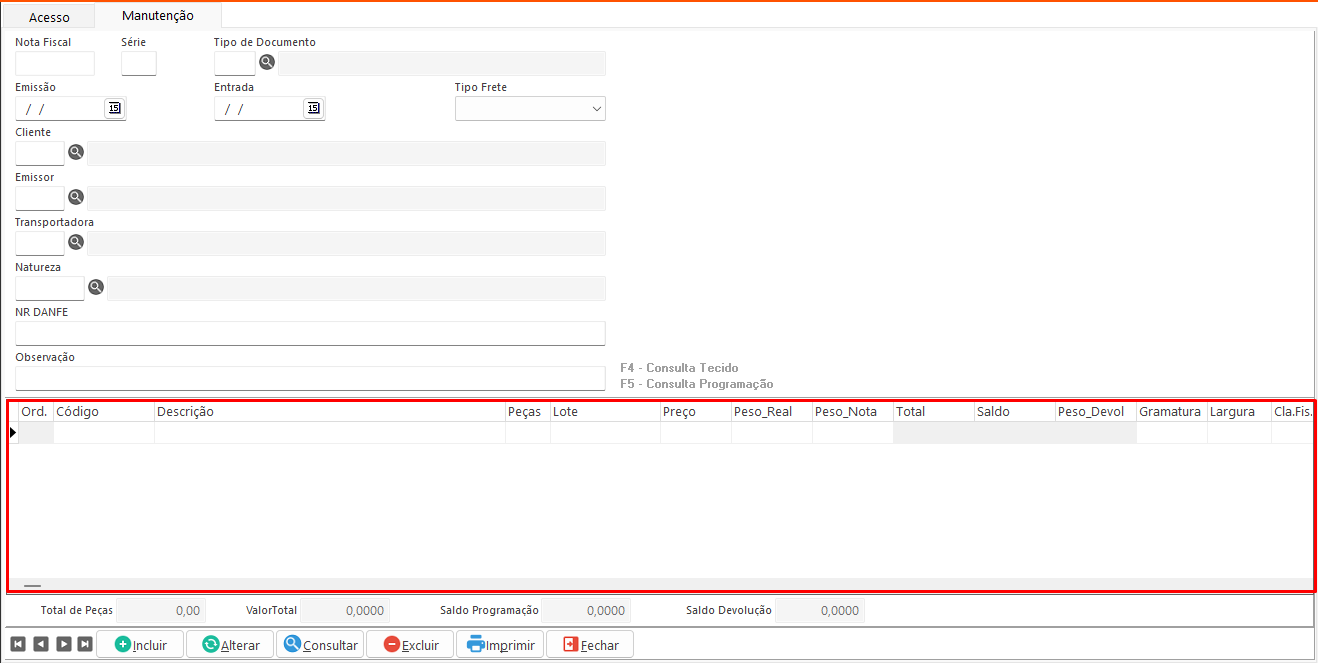Jump to the last record icon
The image size is (1318, 663).
pos(85,644)
